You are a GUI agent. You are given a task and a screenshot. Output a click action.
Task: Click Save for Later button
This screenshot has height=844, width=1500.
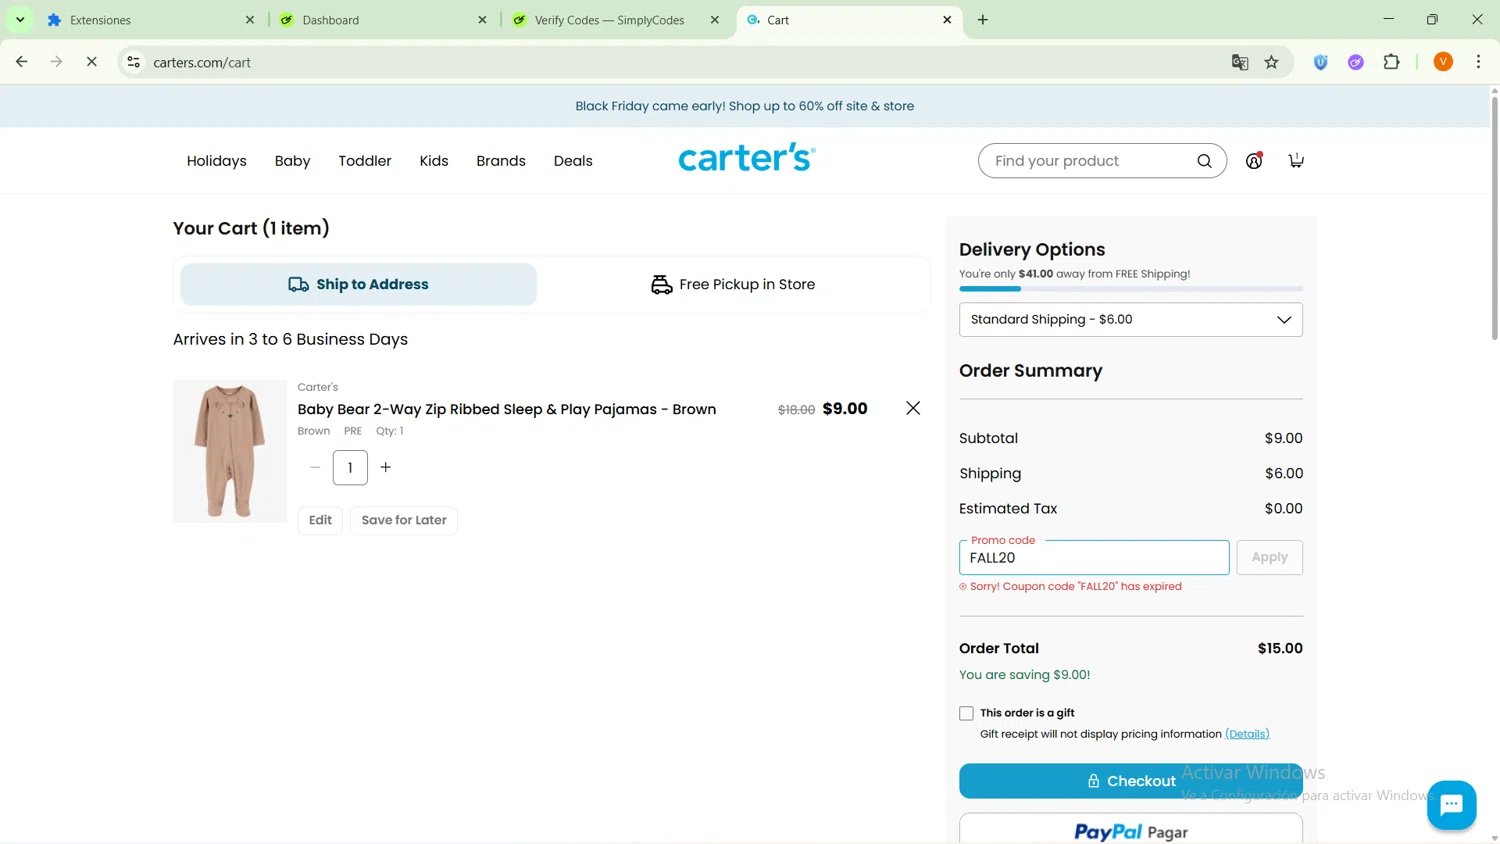click(404, 520)
